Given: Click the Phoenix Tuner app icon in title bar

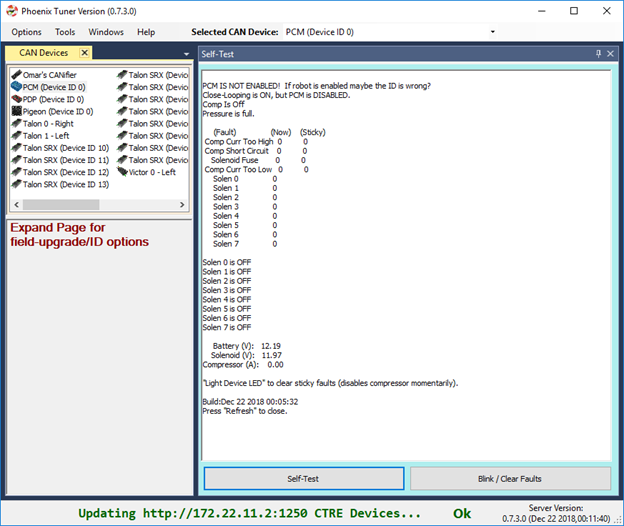Looking at the screenshot, I should (x=12, y=11).
